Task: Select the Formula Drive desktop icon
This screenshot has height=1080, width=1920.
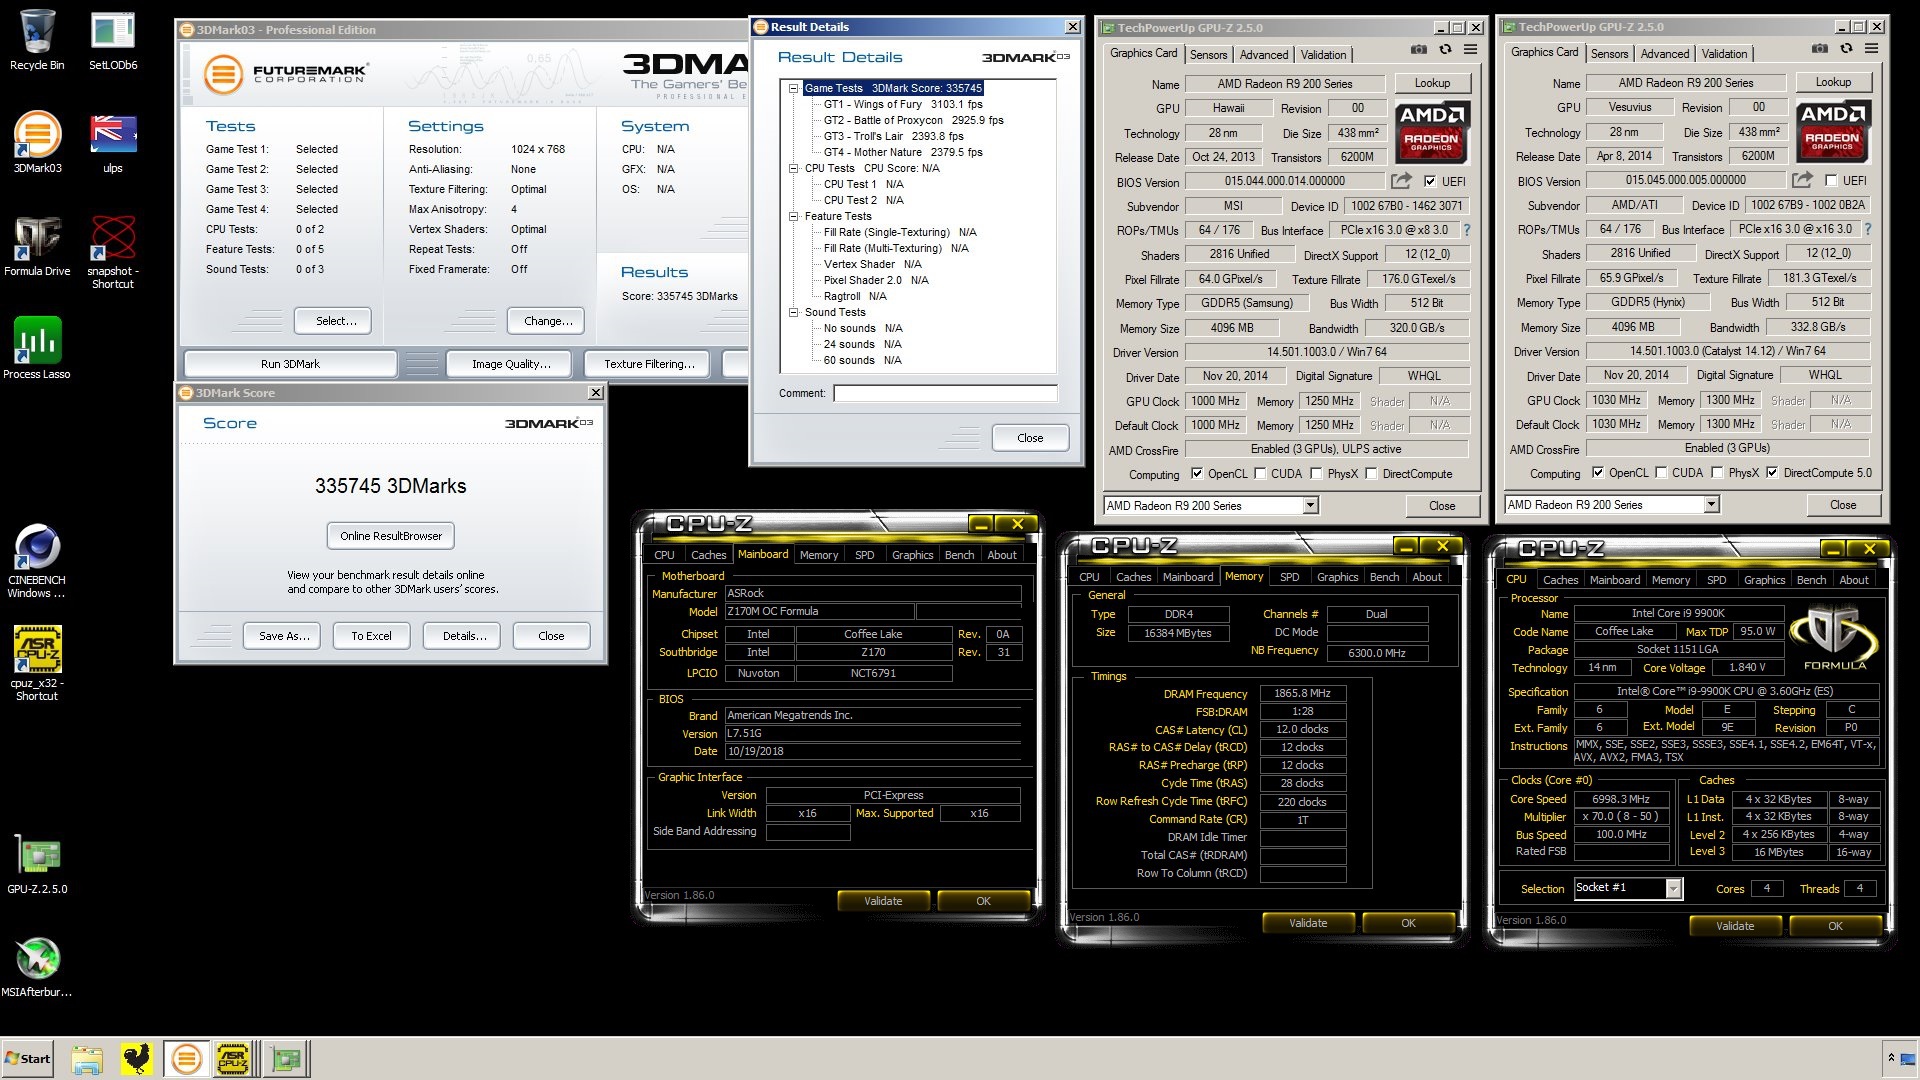Action: [x=37, y=246]
